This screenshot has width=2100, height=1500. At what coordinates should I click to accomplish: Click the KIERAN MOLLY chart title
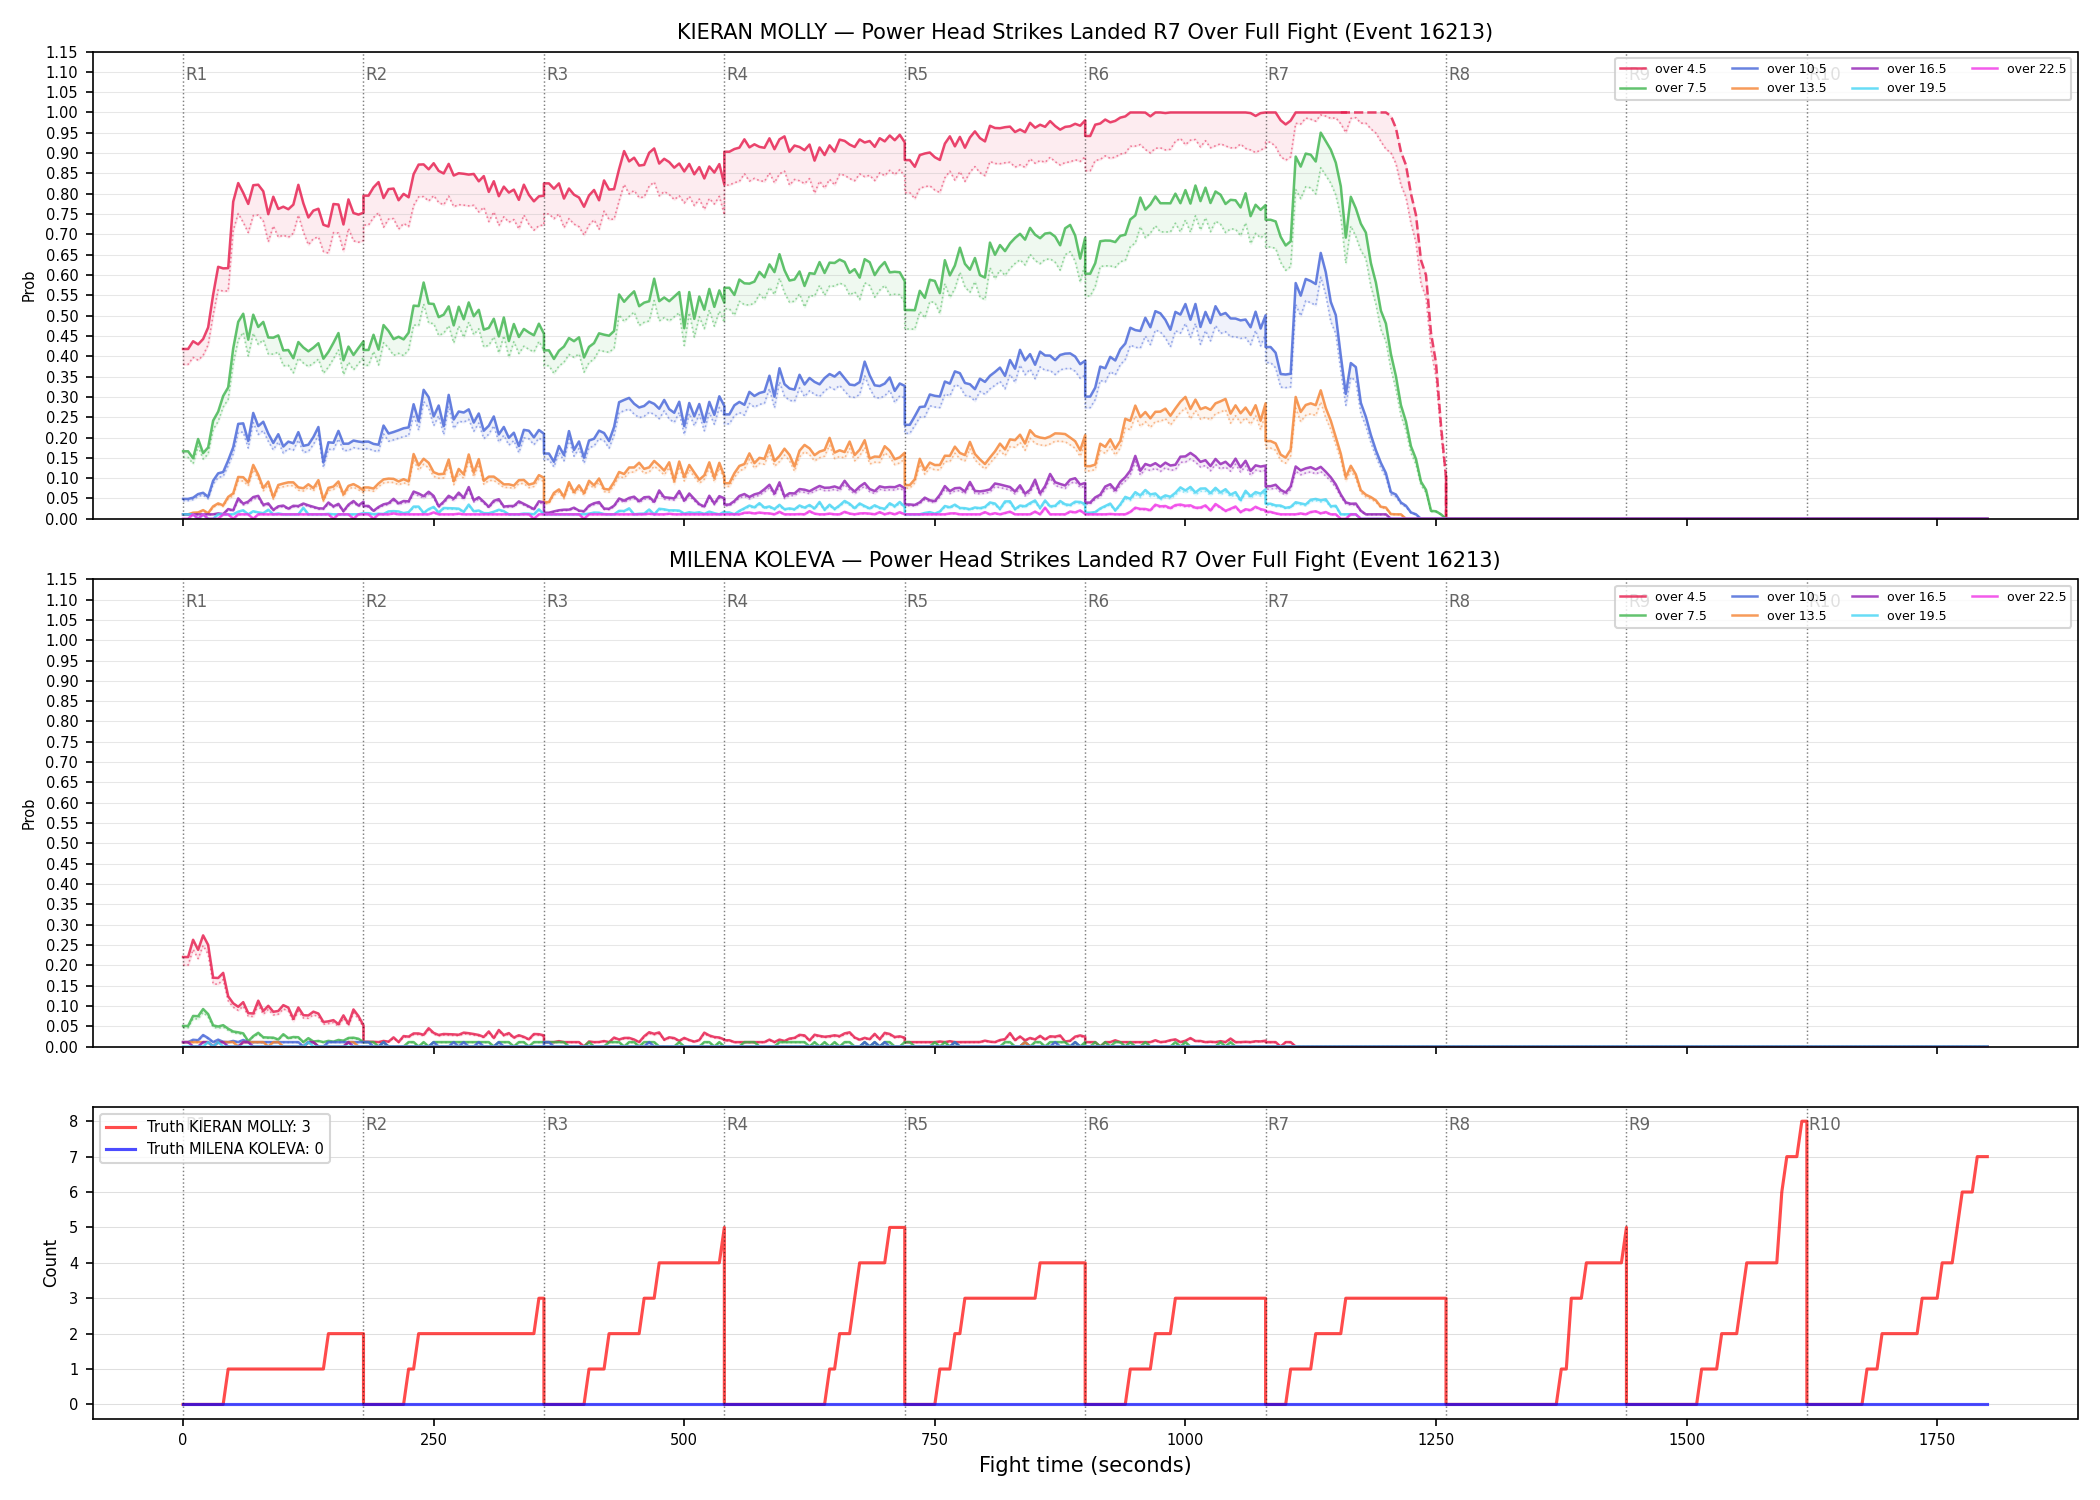click(x=1085, y=32)
